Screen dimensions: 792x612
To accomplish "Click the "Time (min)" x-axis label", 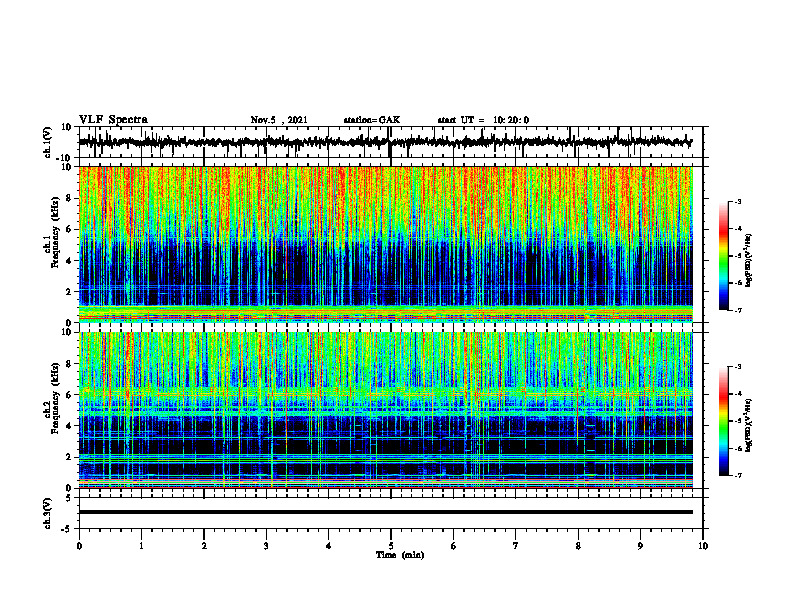I will [x=400, y=555].
